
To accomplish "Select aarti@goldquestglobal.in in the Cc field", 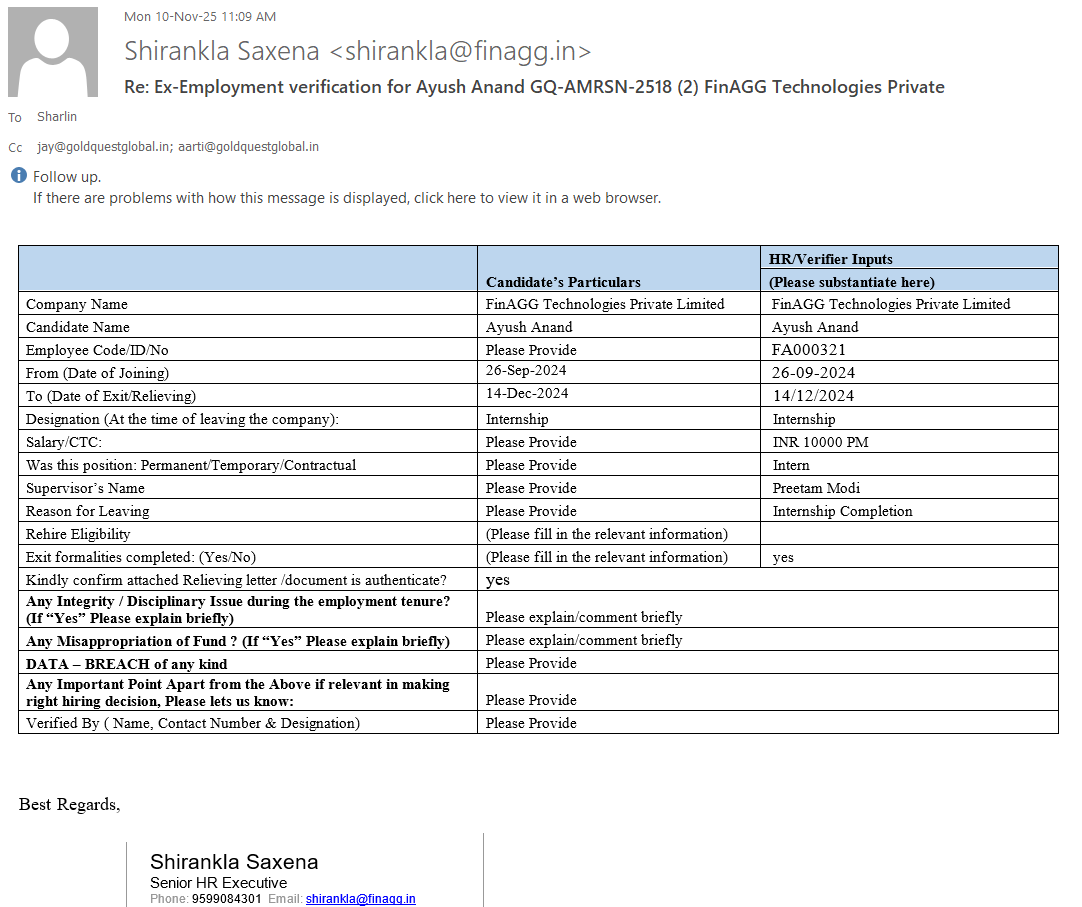I will pyautogui.click(x=248, y=147).
